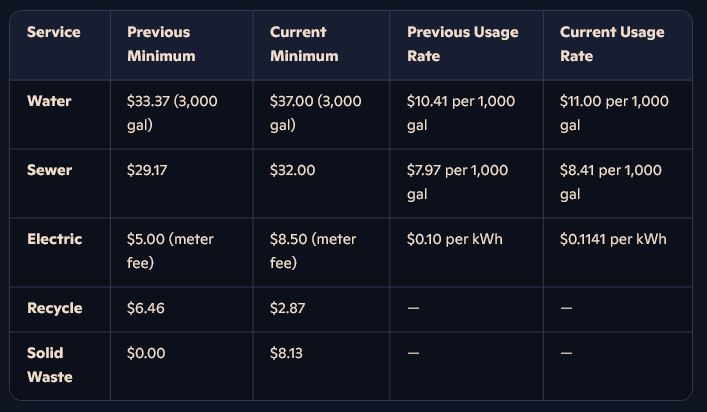Click the $0.1141 per kWh cell

point(613,239)
